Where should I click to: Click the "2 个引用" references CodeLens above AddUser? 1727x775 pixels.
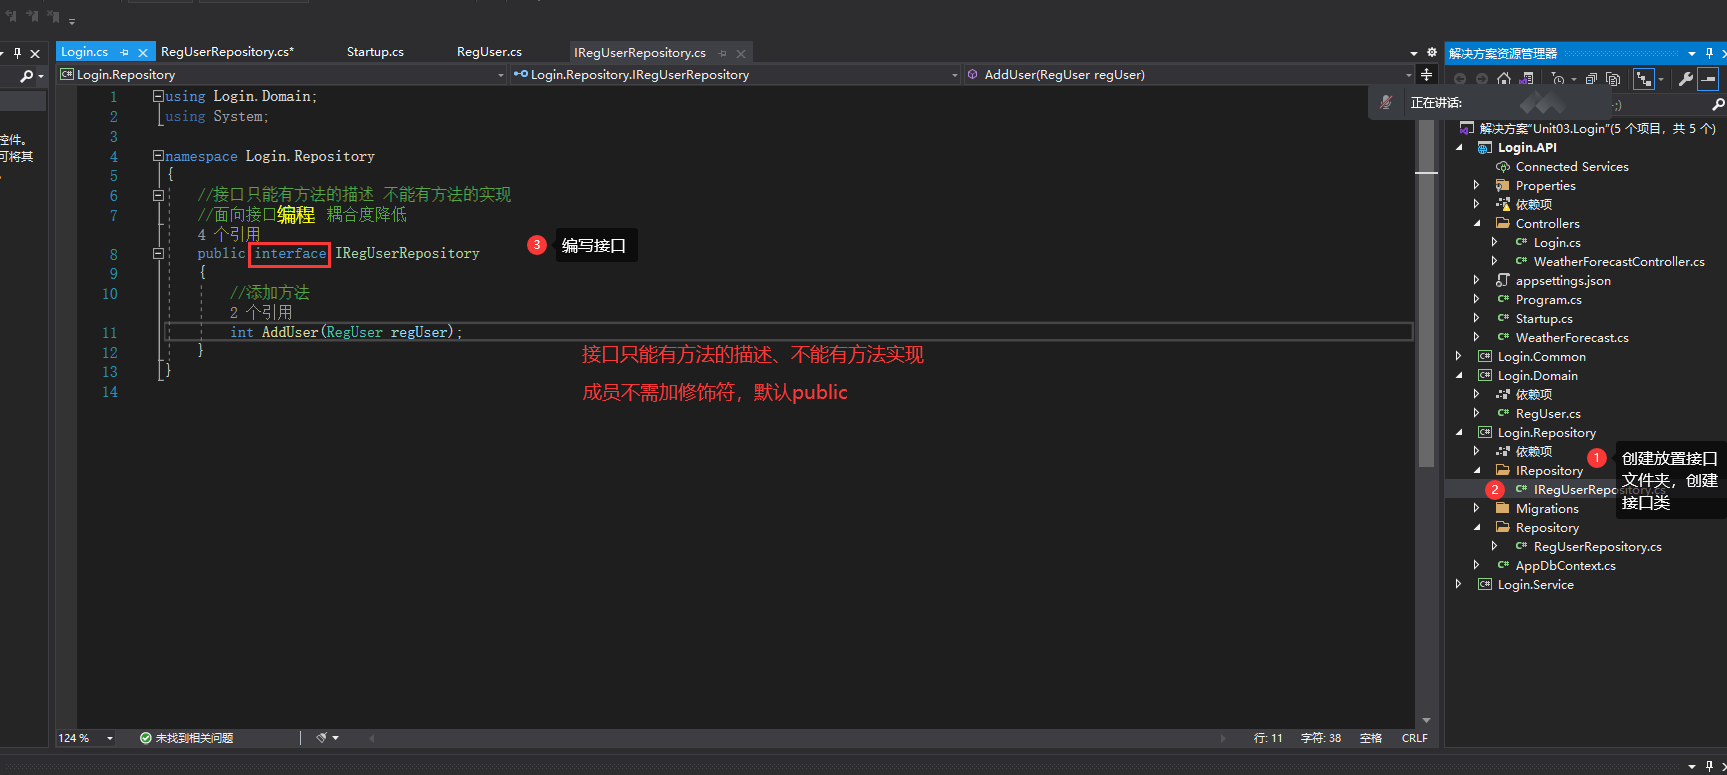pyautogui.click(x=261, y=312)
